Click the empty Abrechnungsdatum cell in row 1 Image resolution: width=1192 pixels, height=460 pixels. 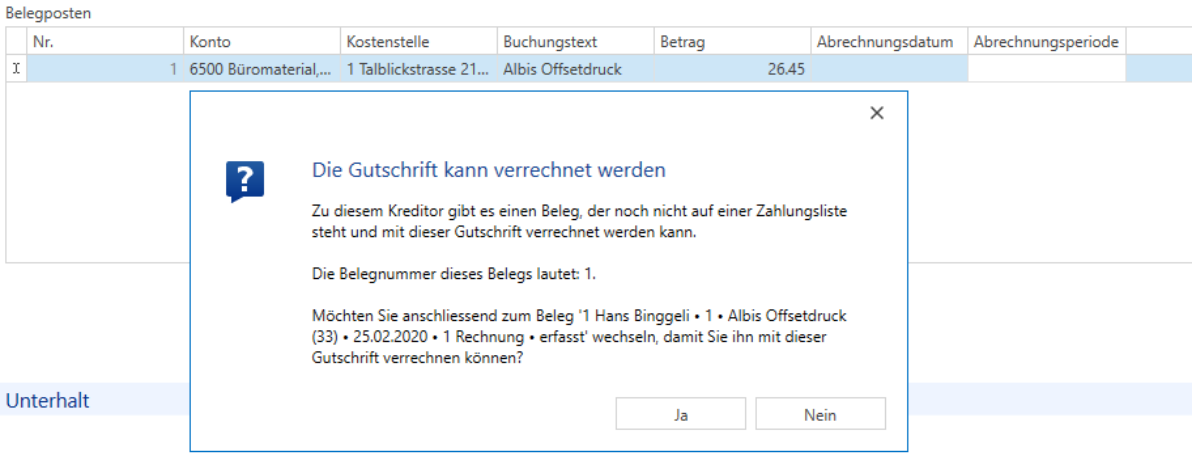[889, 69]
